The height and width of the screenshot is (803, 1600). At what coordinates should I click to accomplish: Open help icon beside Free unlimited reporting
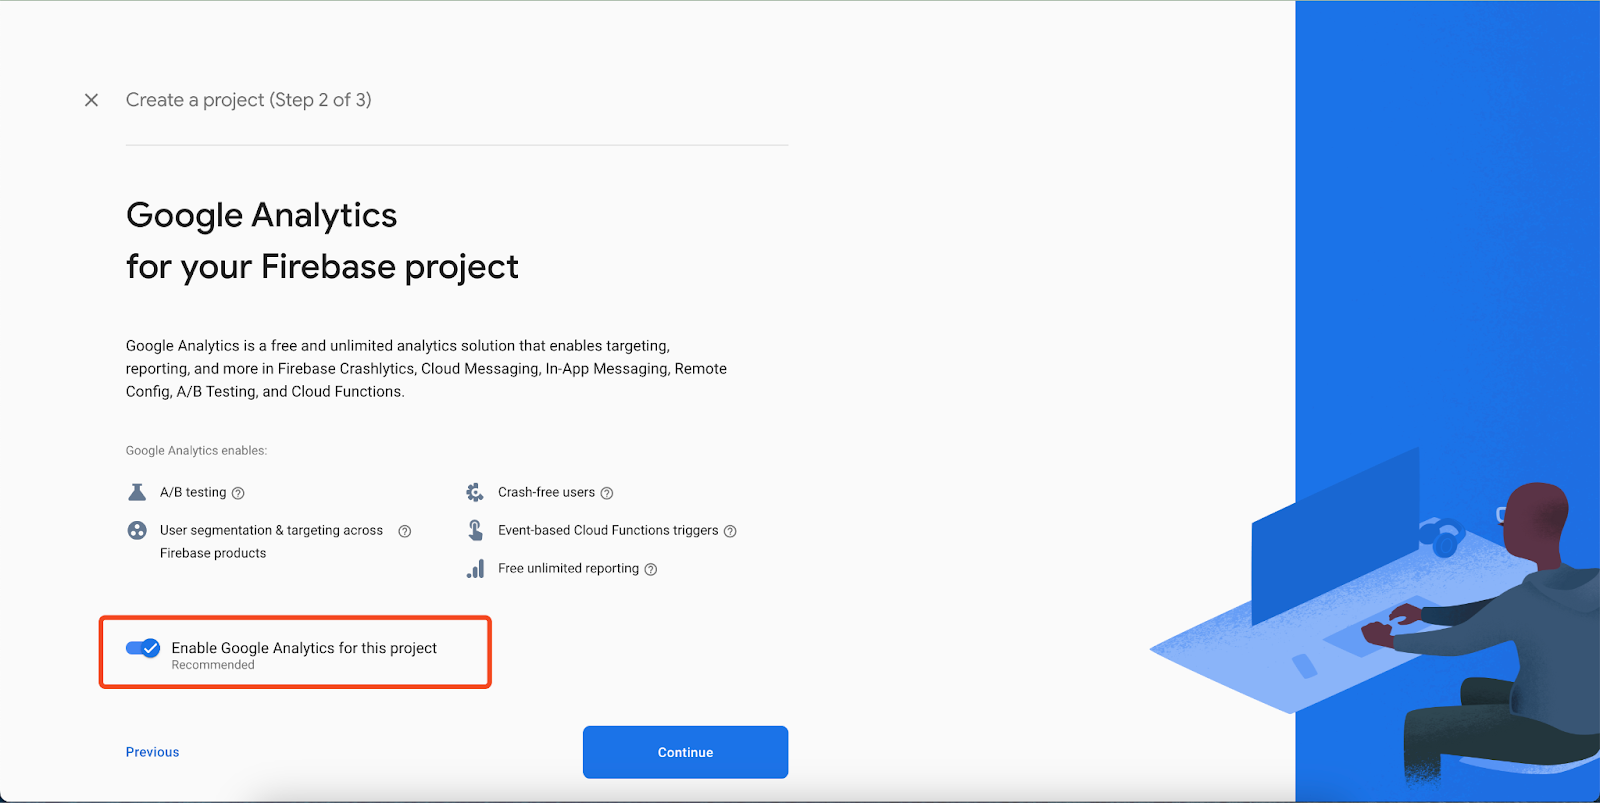[651, 569]
